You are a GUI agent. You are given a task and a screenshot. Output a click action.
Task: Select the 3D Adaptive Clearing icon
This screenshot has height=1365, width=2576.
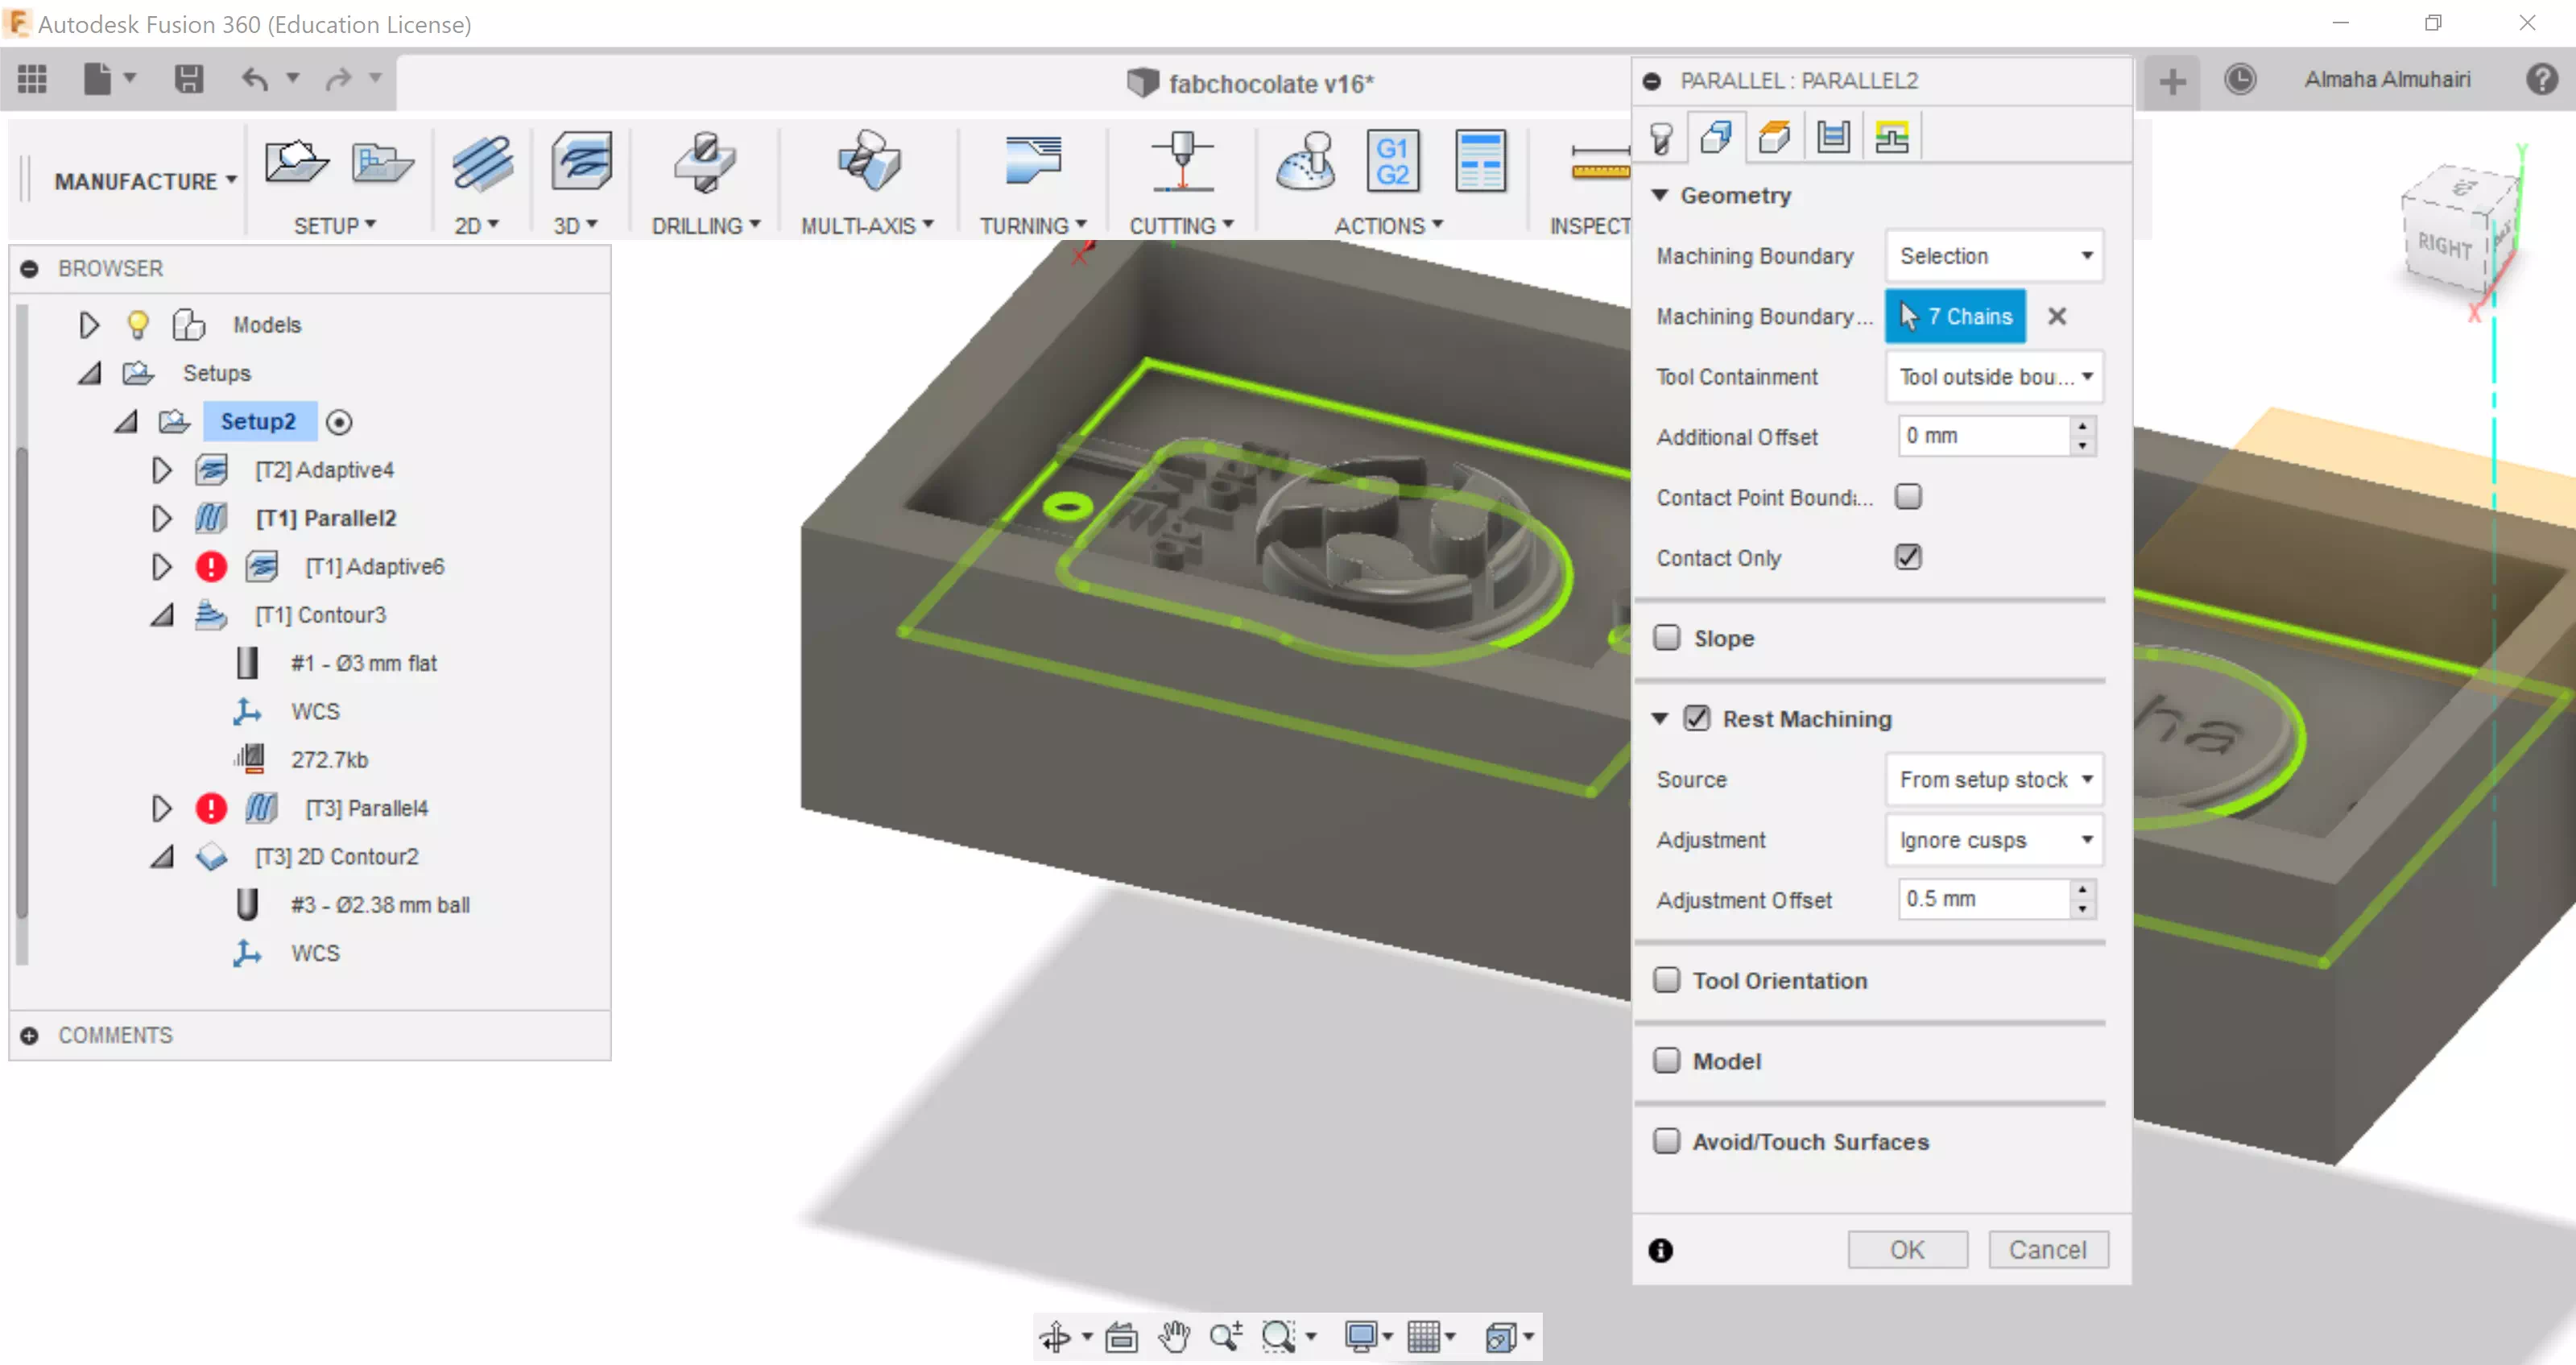click(581, 161)
